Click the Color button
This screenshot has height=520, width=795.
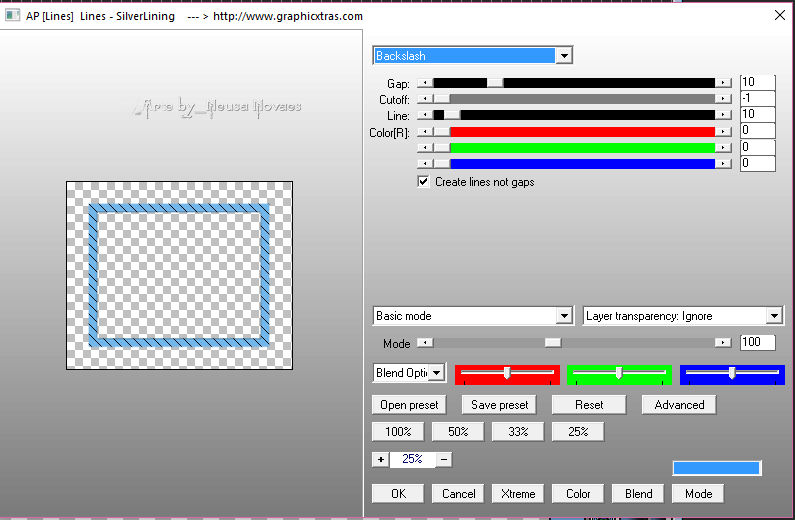click(578, 494)
